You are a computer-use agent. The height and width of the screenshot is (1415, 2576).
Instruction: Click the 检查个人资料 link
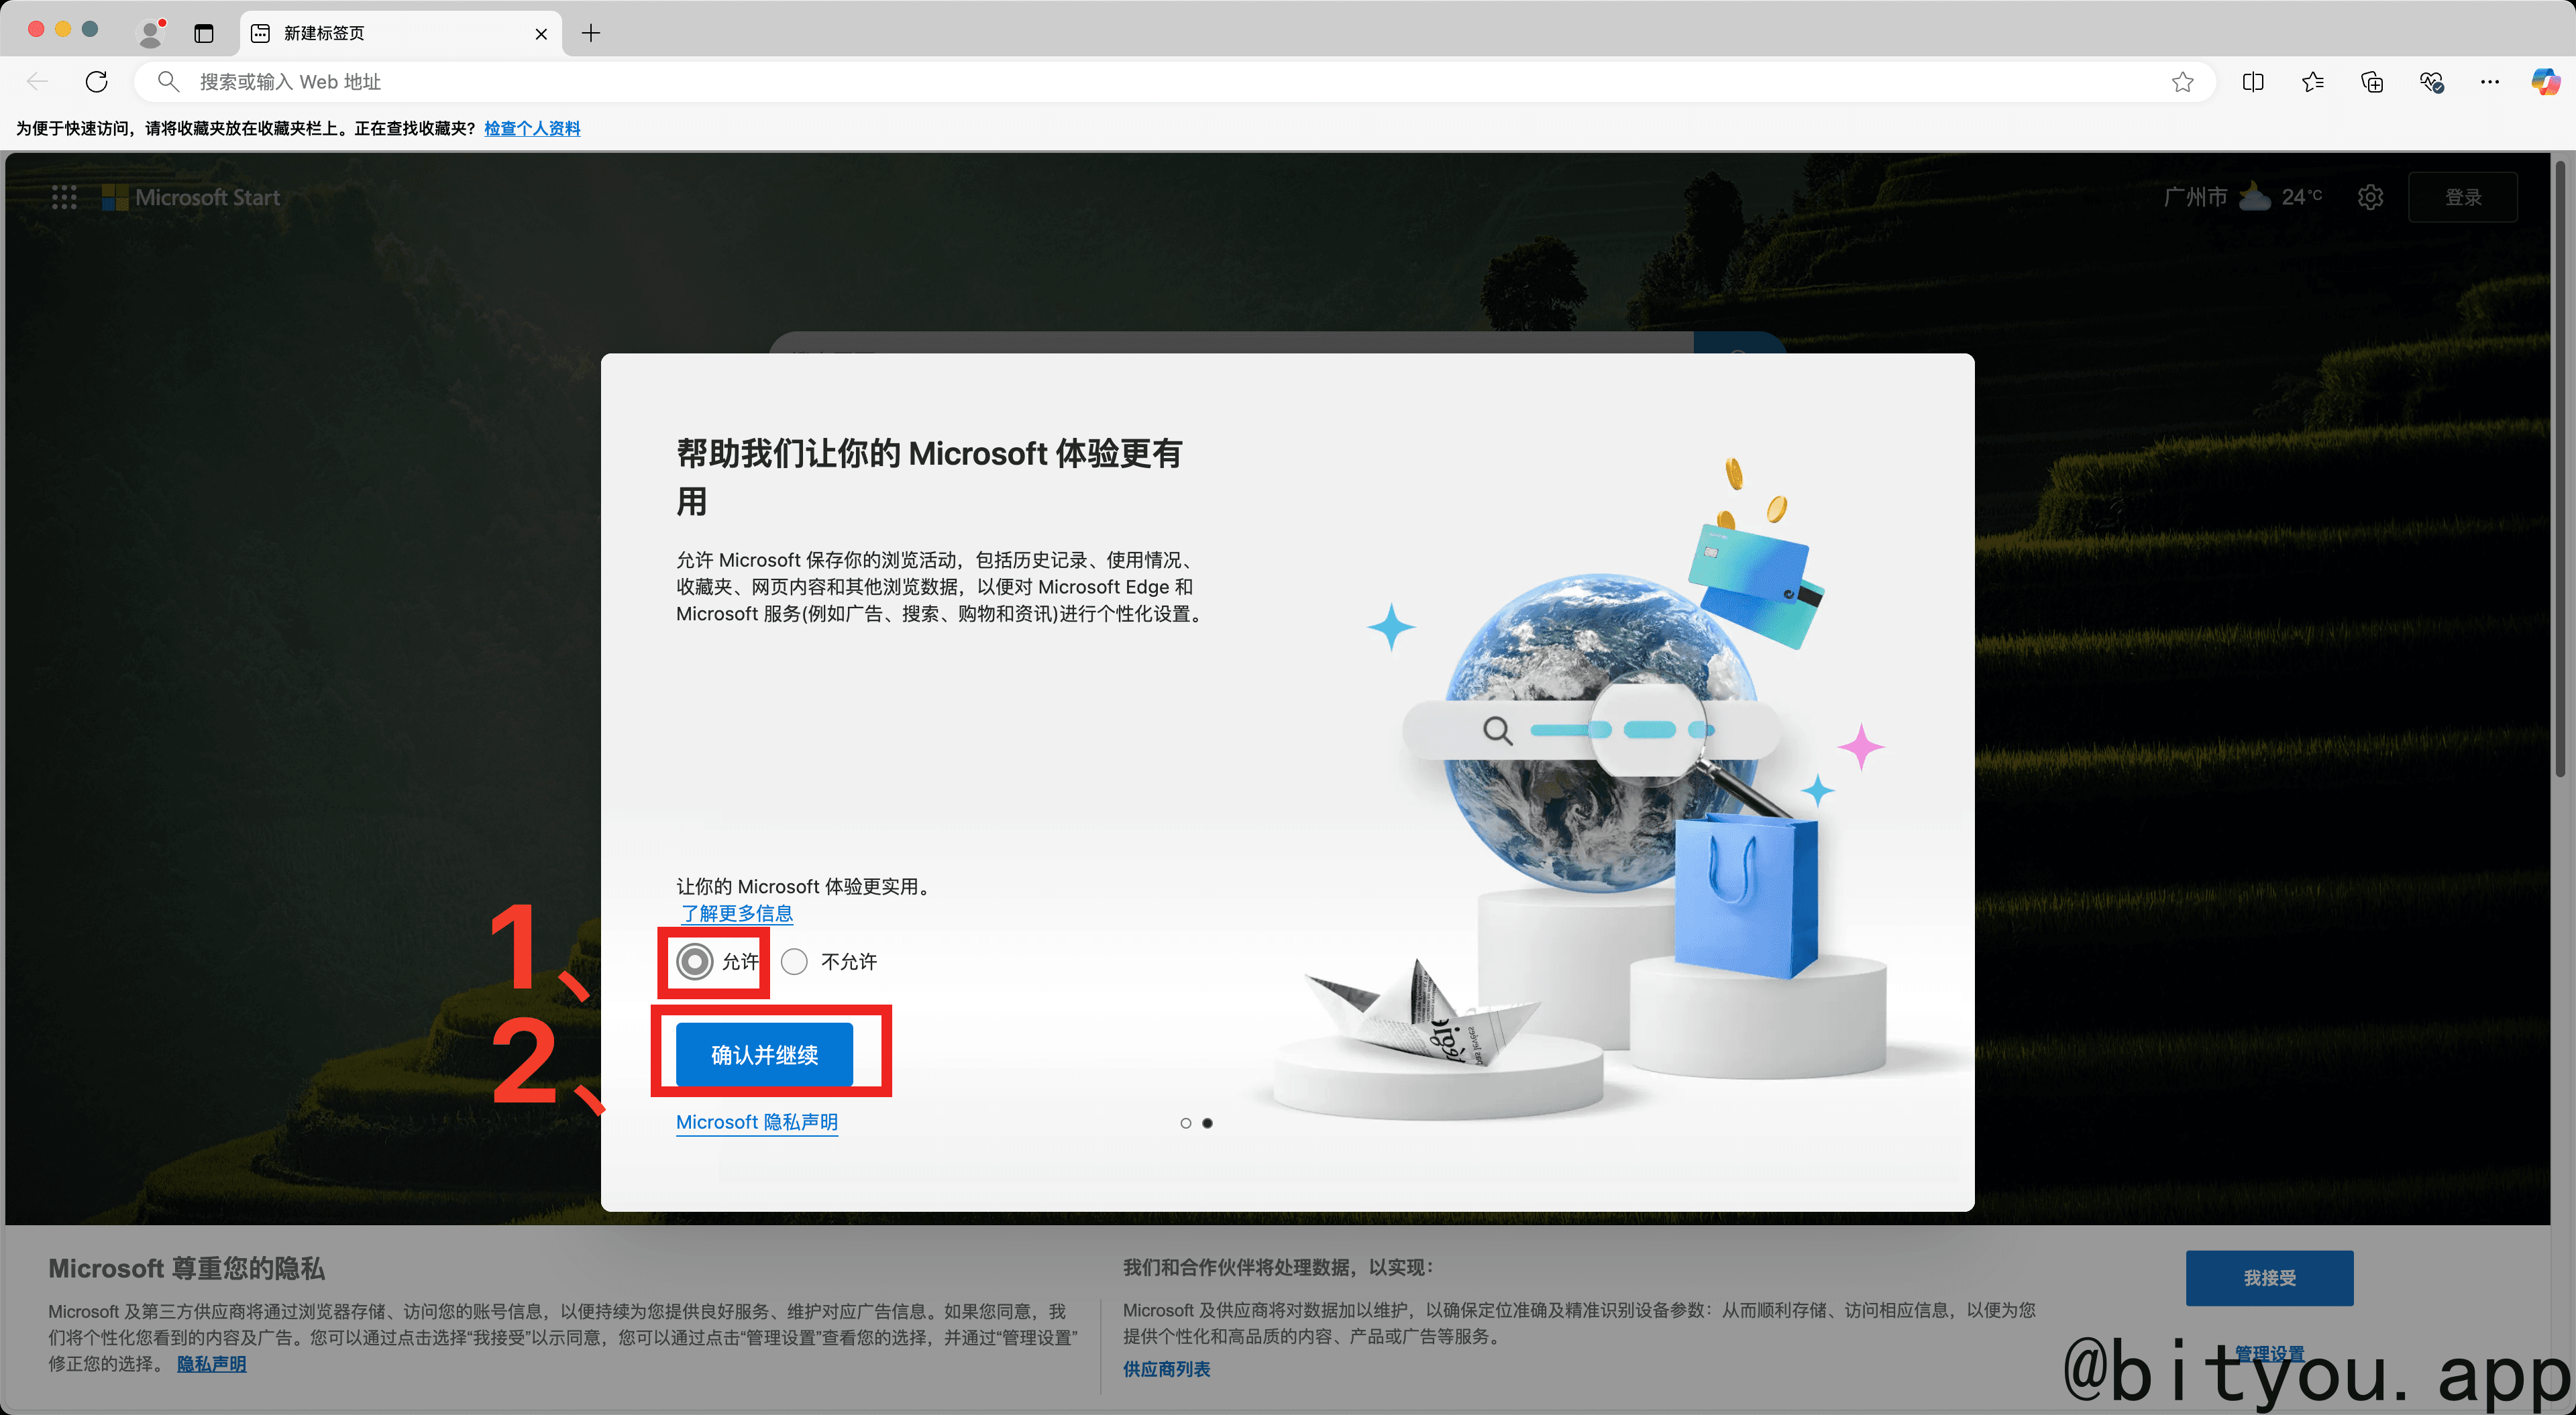(x=532, y=128)
